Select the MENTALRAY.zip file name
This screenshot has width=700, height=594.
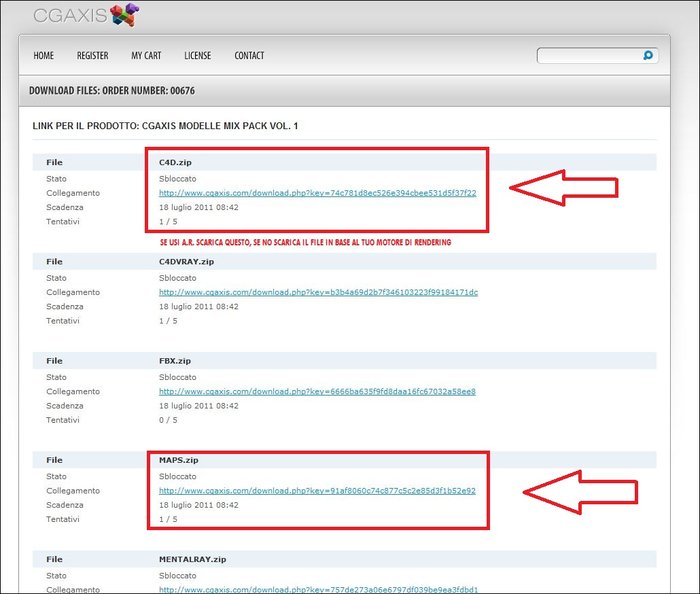(x=192, y=559)
